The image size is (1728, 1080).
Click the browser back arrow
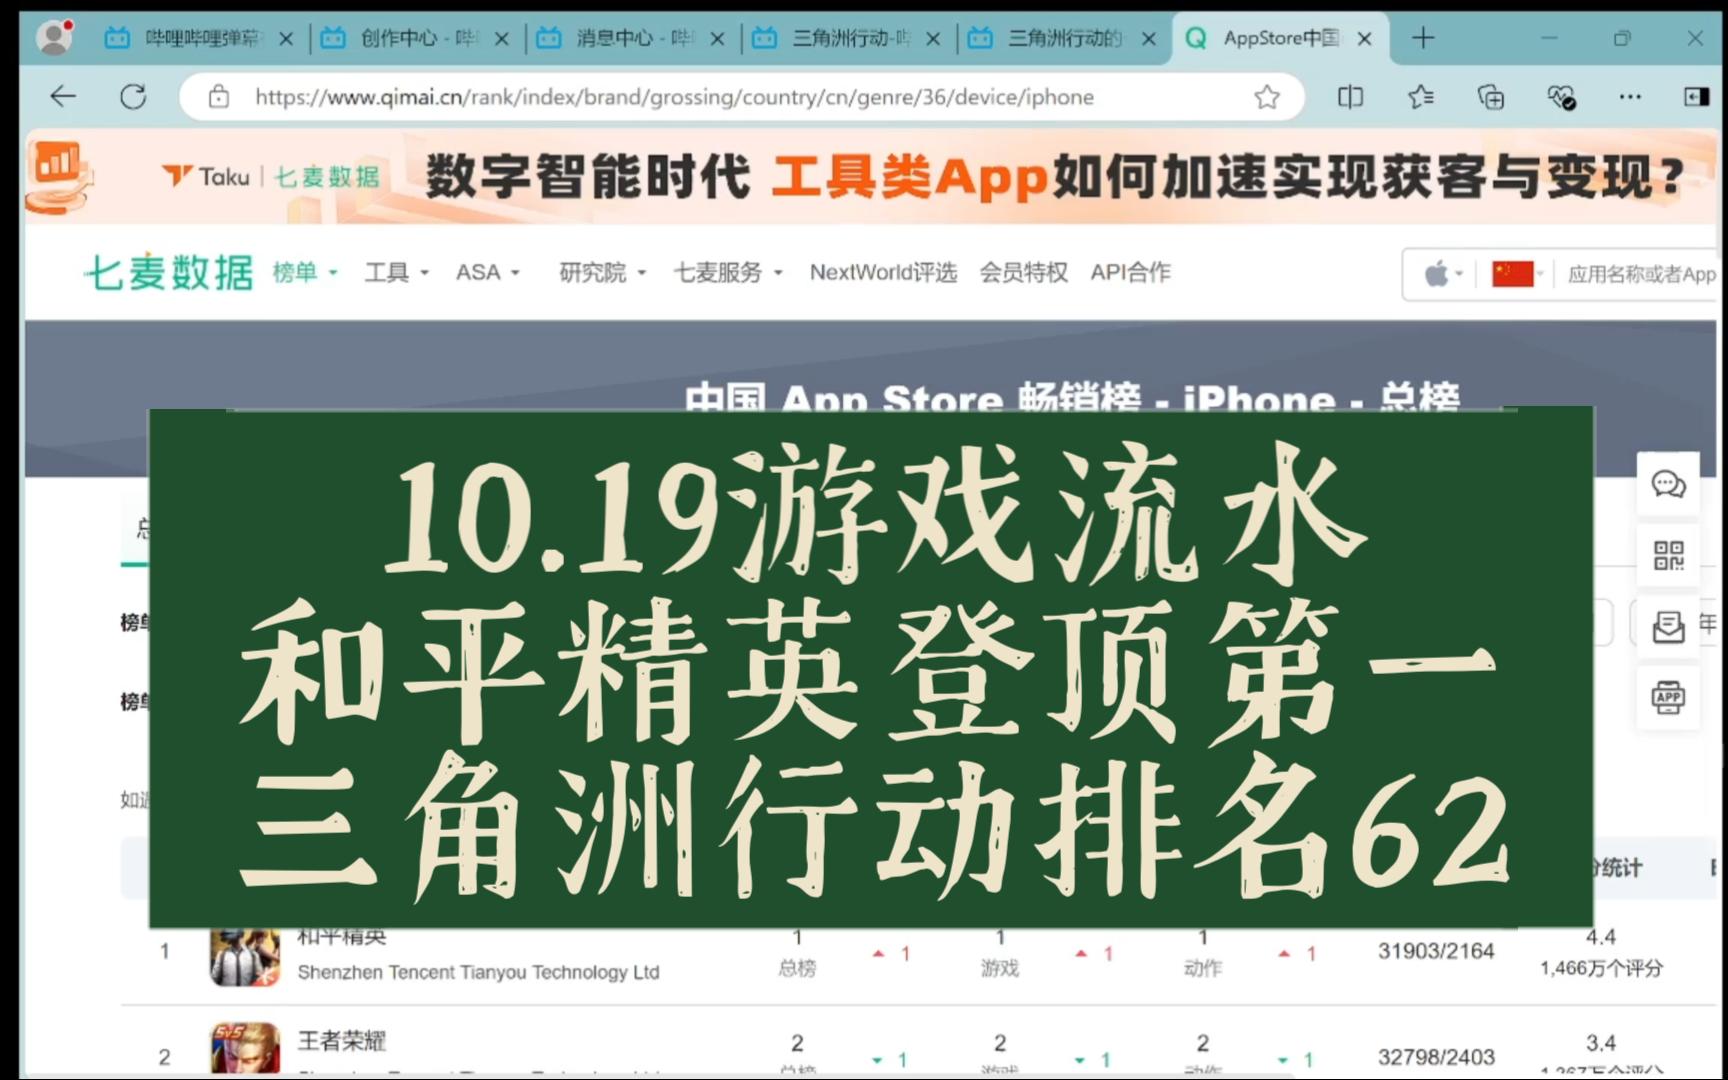point(63,96)
